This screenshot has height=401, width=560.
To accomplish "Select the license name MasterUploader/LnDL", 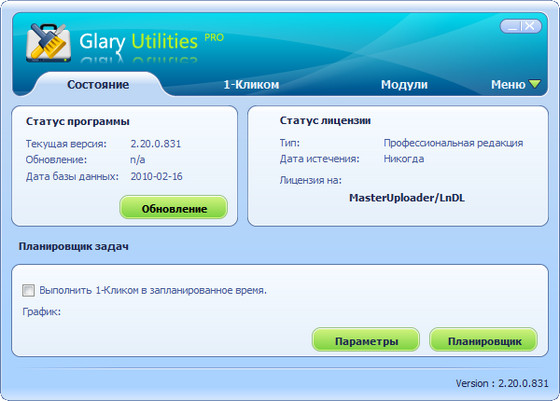I will coord(407,198).
